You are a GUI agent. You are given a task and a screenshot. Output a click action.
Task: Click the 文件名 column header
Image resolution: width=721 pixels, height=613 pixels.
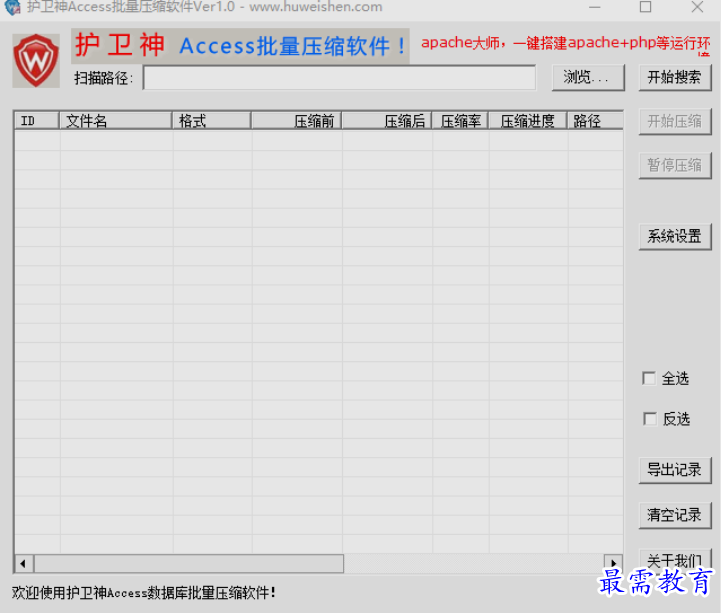click(115, 121)
